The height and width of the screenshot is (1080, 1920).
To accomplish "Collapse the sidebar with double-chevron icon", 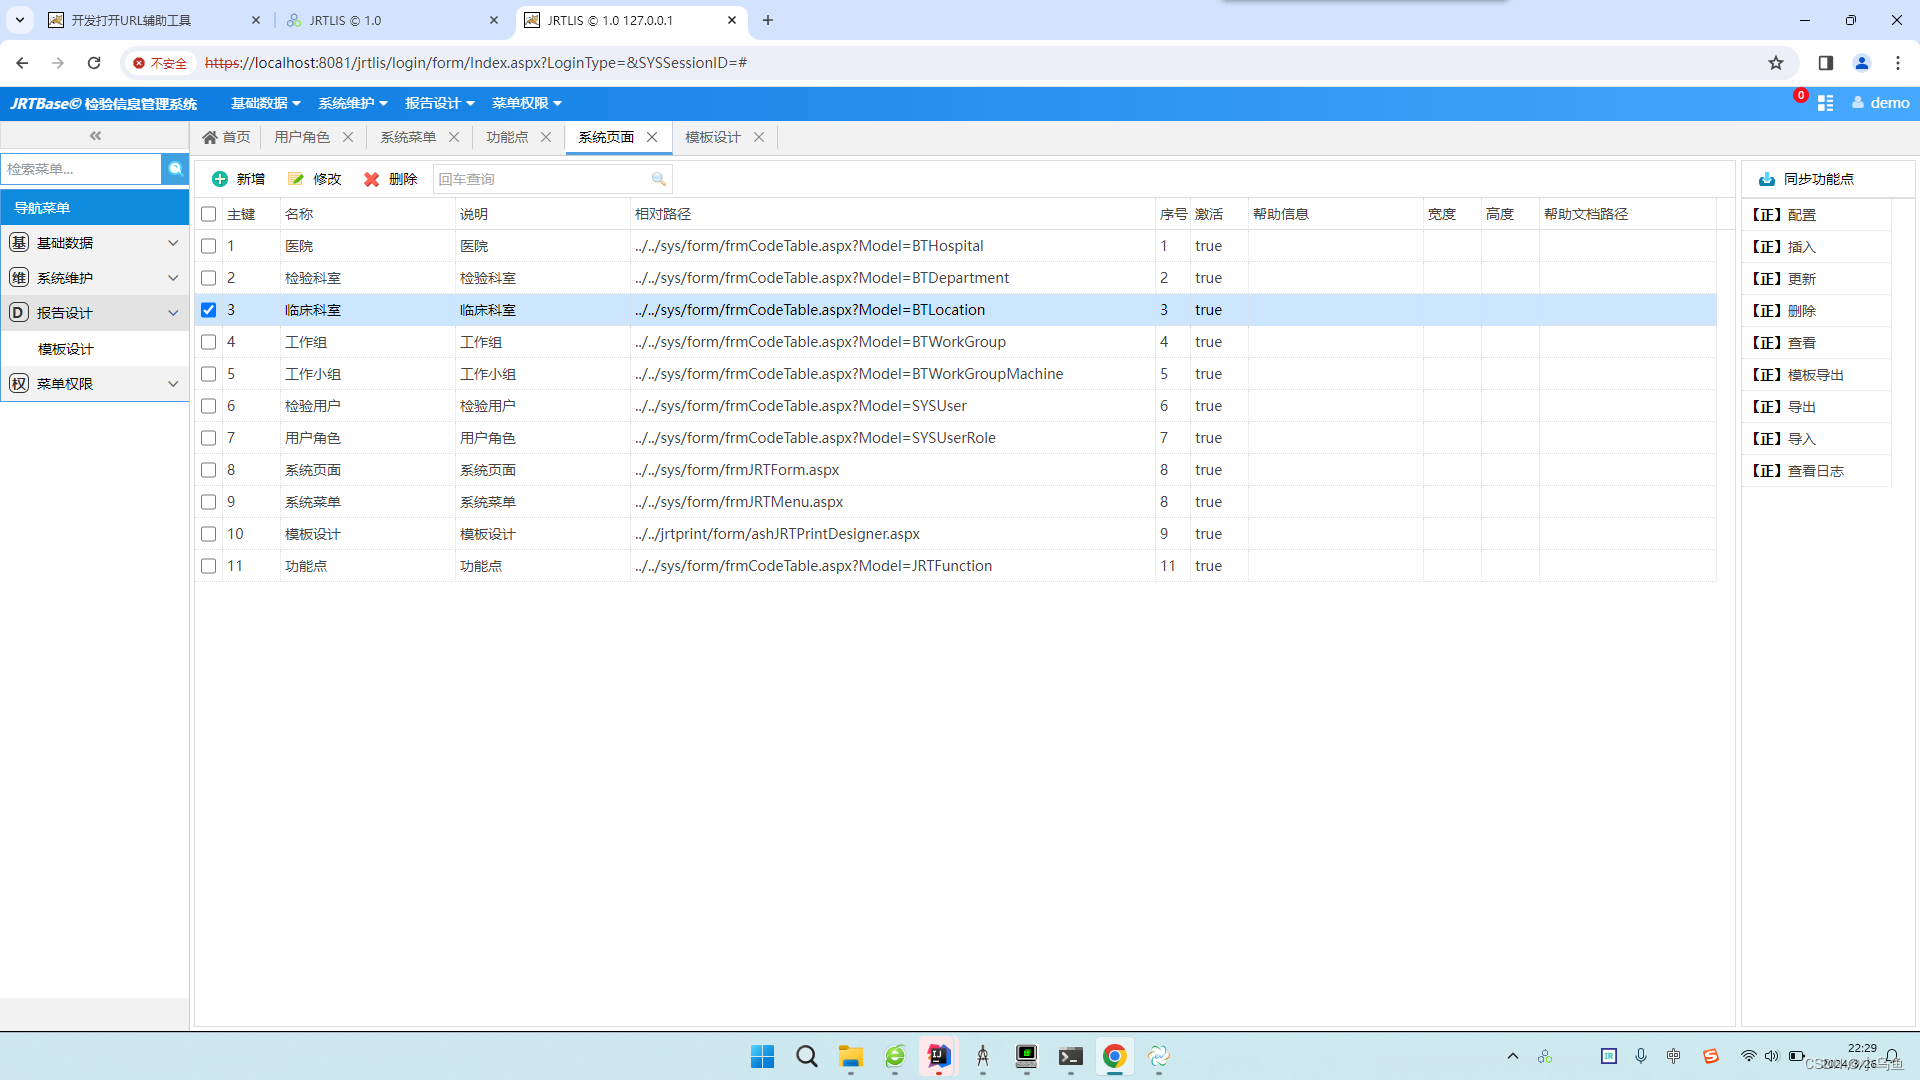I will click(x=95, y=136).
